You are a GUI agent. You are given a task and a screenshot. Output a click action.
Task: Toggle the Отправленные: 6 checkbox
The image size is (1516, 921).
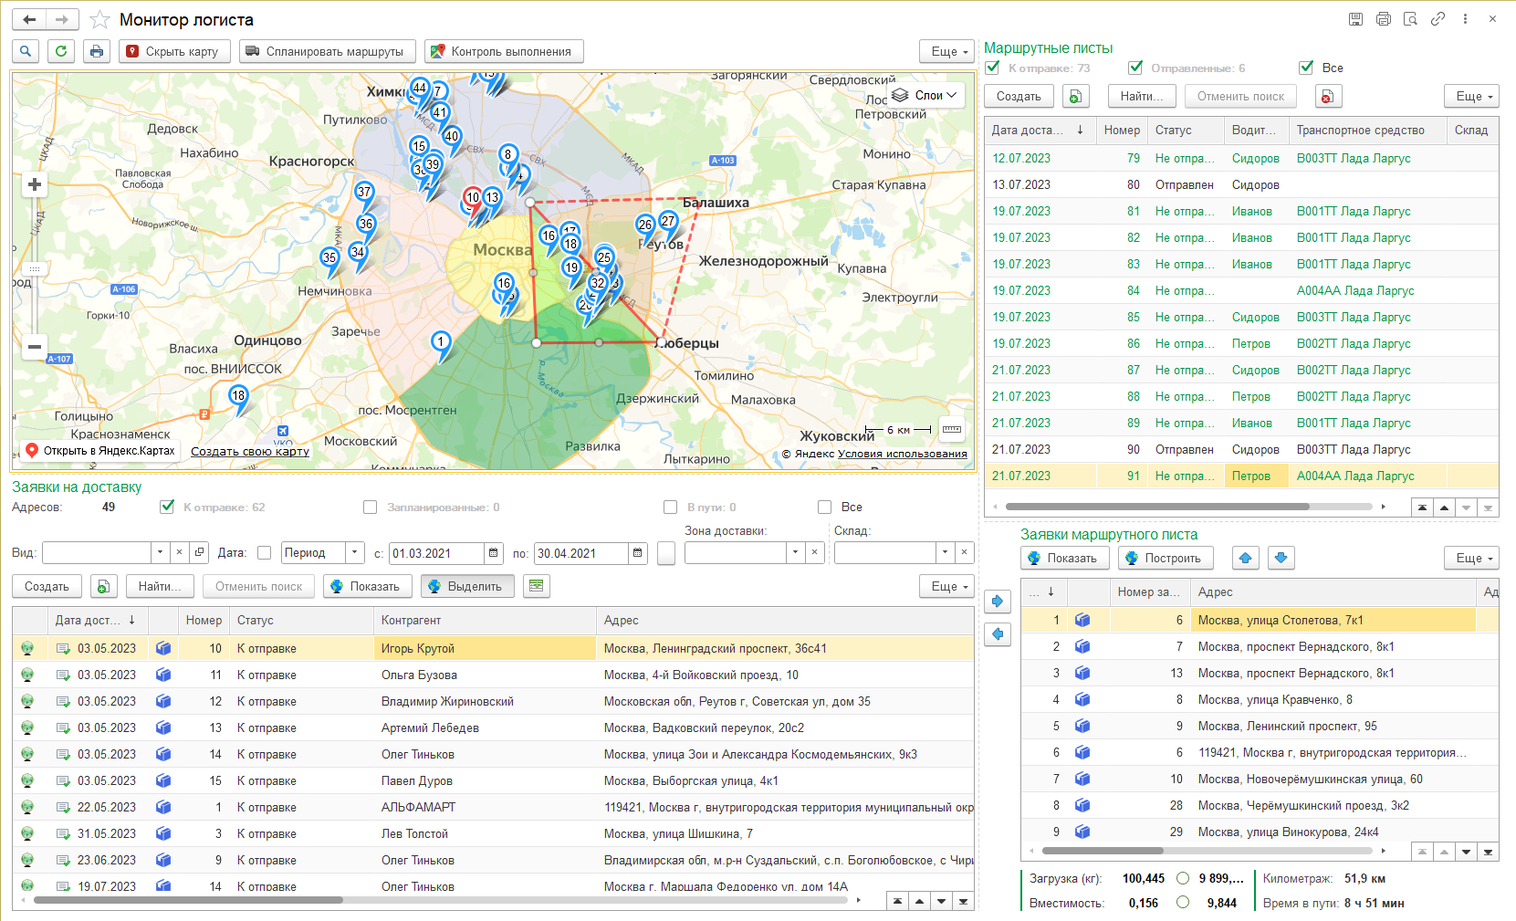(1135, 68)
